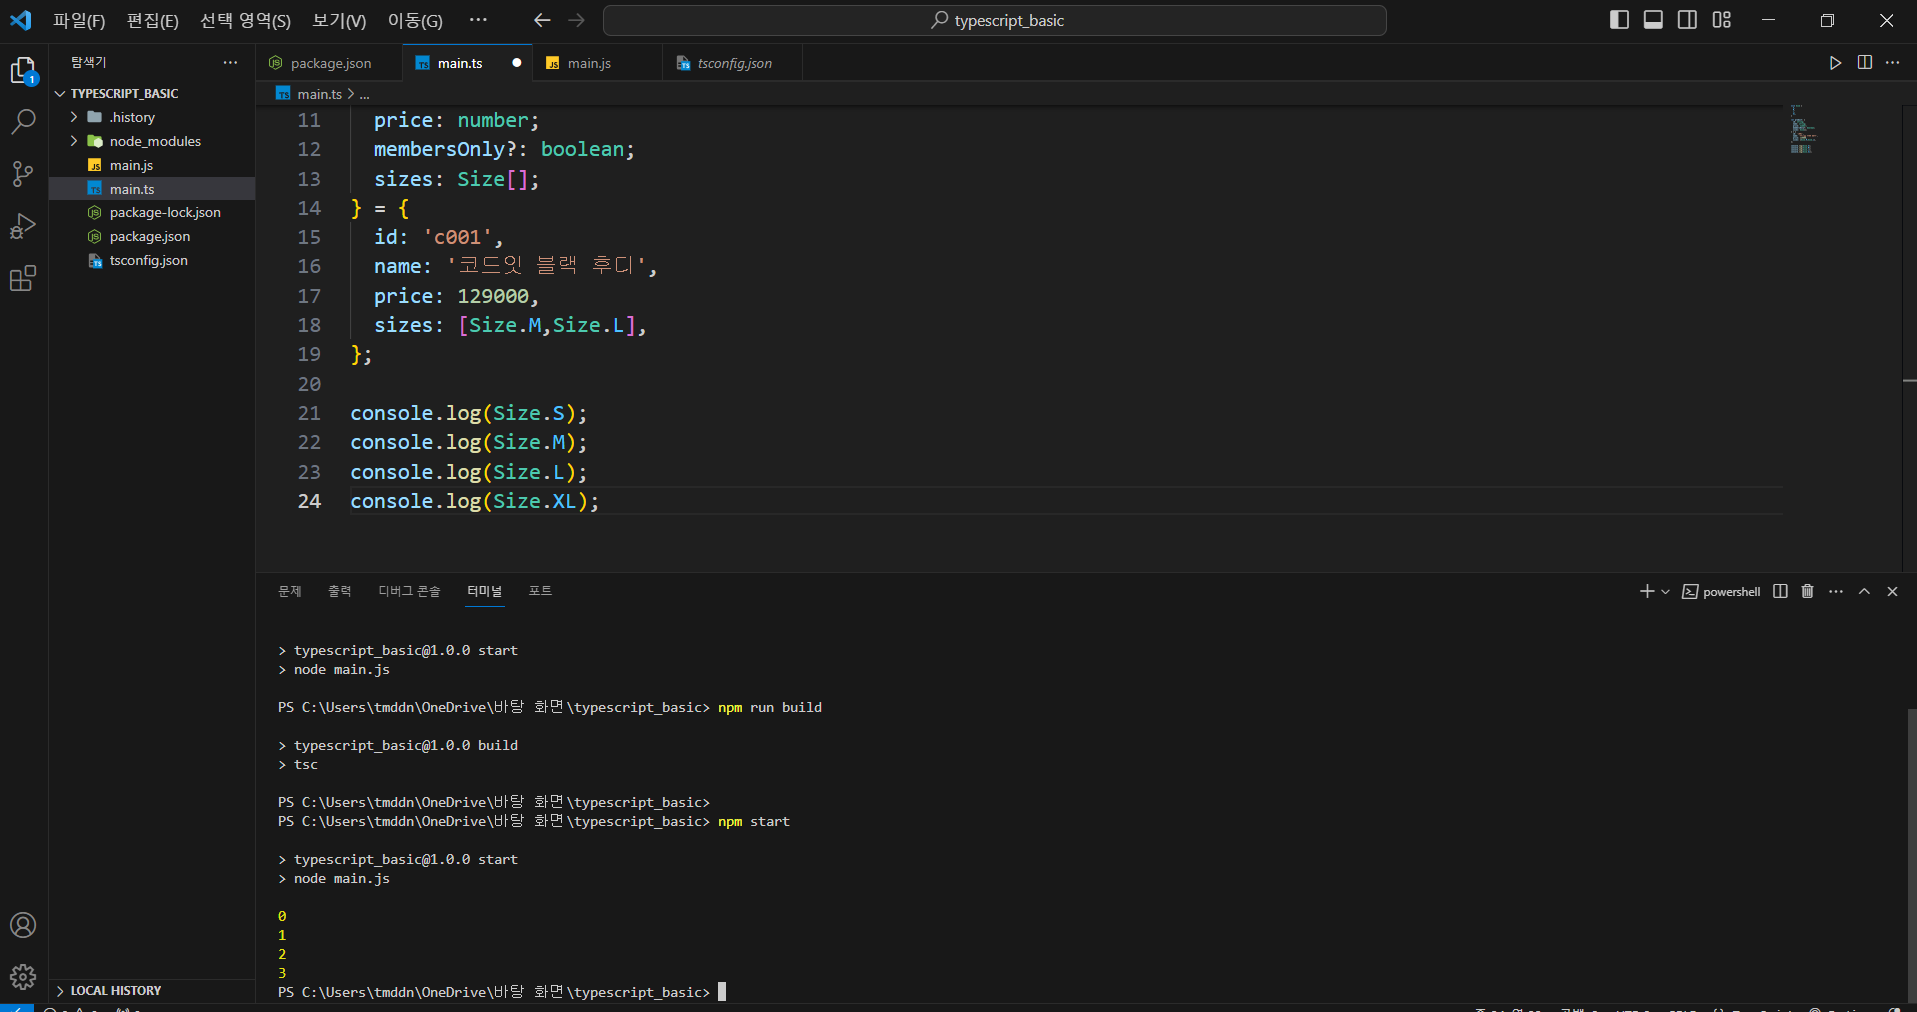Image resolution: width=1917 pixels, height=1012 pixels.
Task: Maximize the panel size with up chevron
Action: click(x=1864, y=591)
